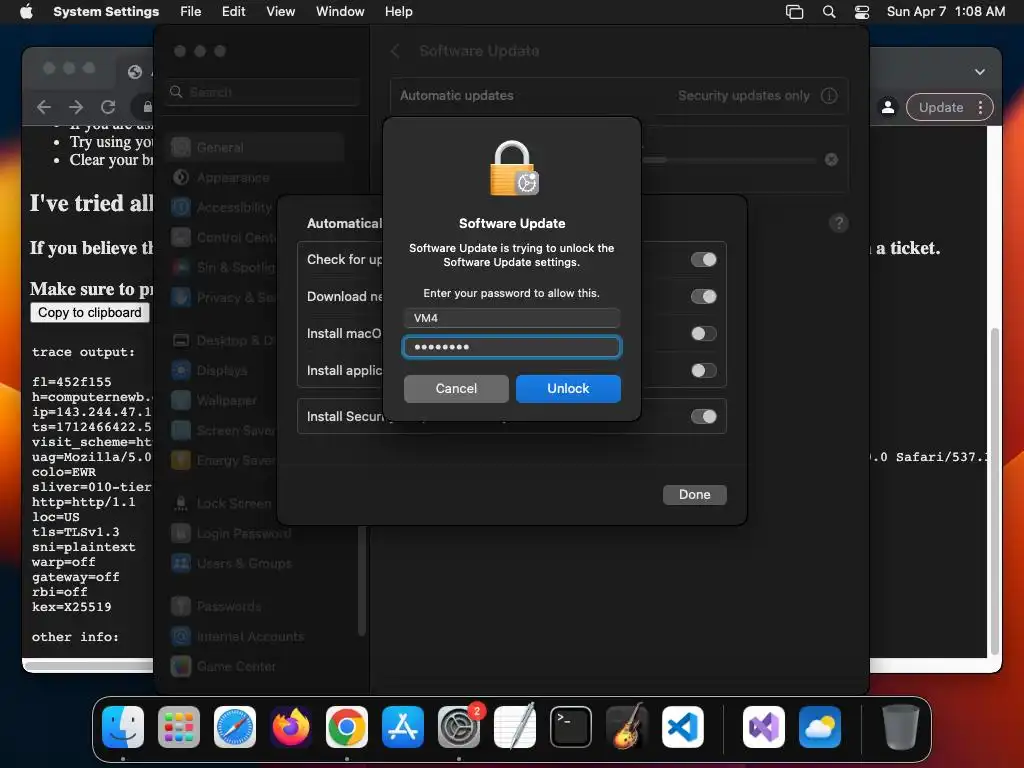The image size is (1024, 768).
Task: Open System Settings from the Dock
Action: (458, 727)
